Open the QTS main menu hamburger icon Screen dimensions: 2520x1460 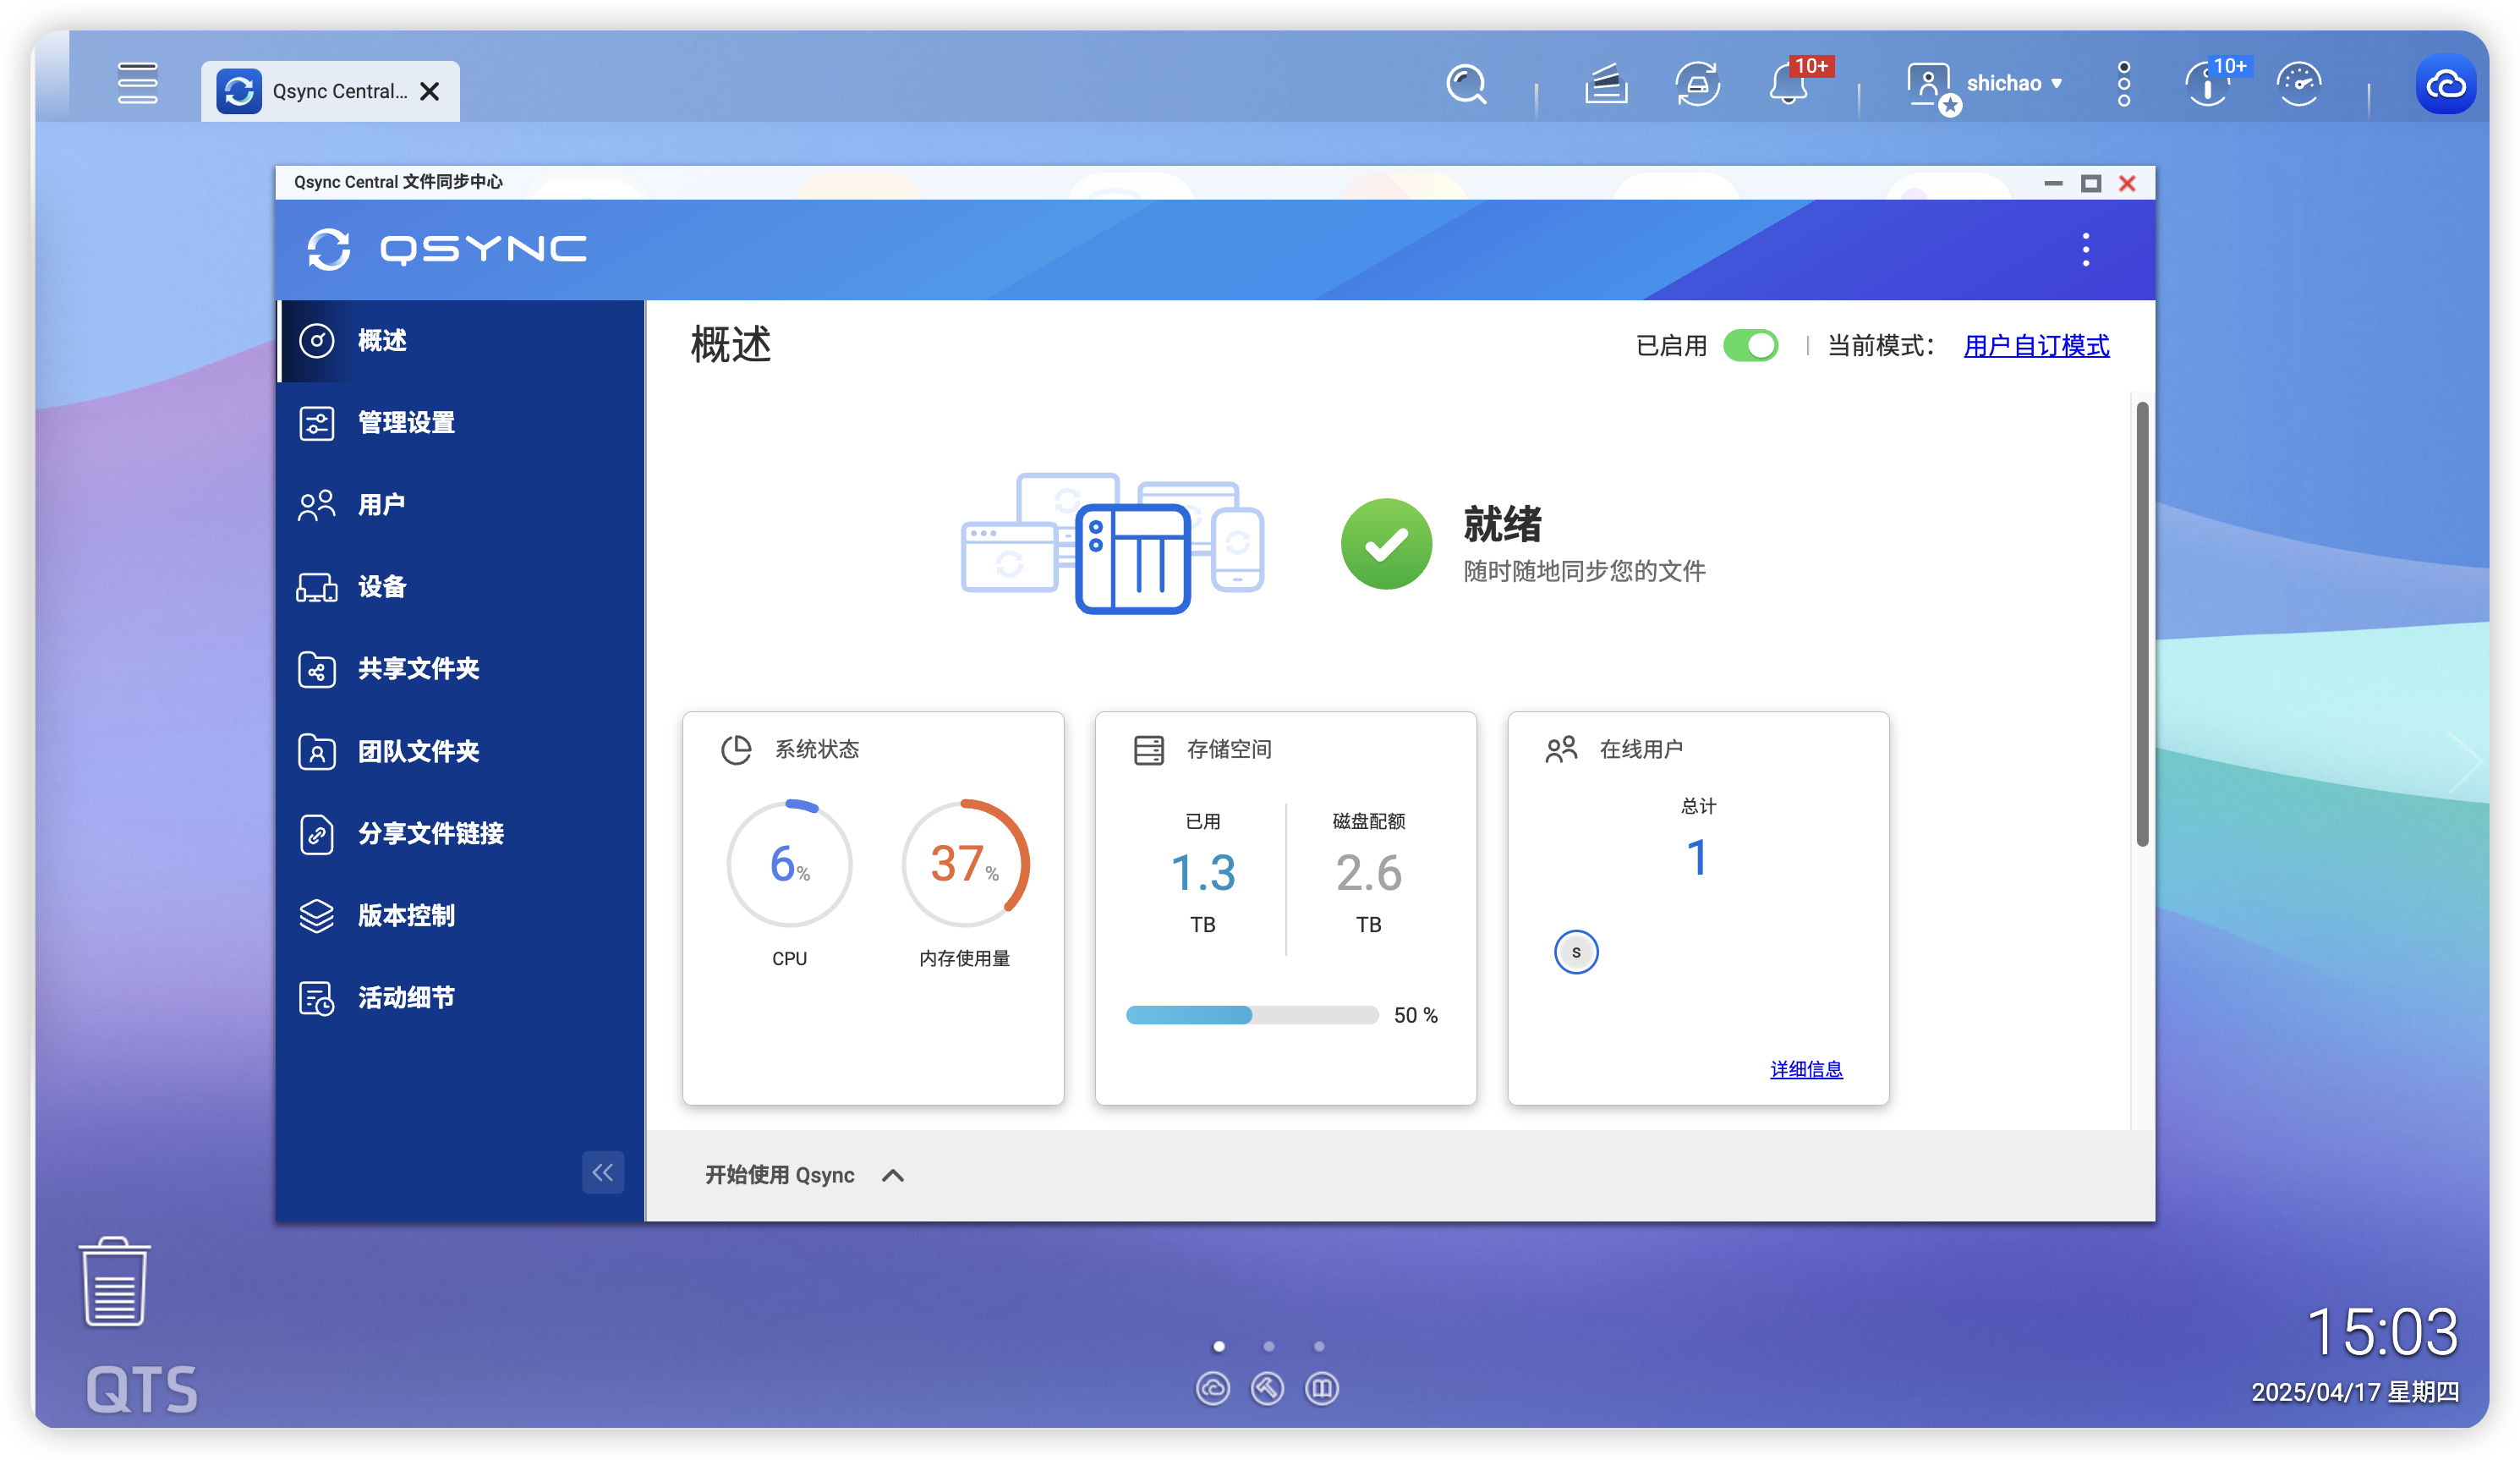(x=137, y=84)
